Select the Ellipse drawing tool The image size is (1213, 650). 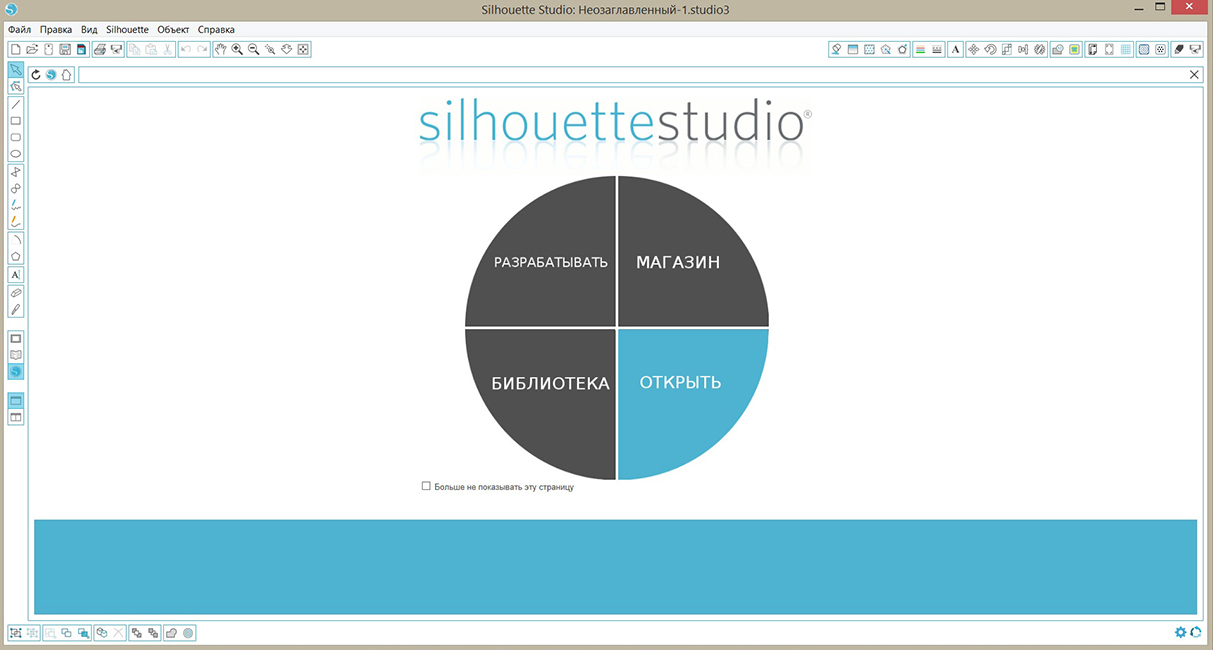[x=16, y=154]
